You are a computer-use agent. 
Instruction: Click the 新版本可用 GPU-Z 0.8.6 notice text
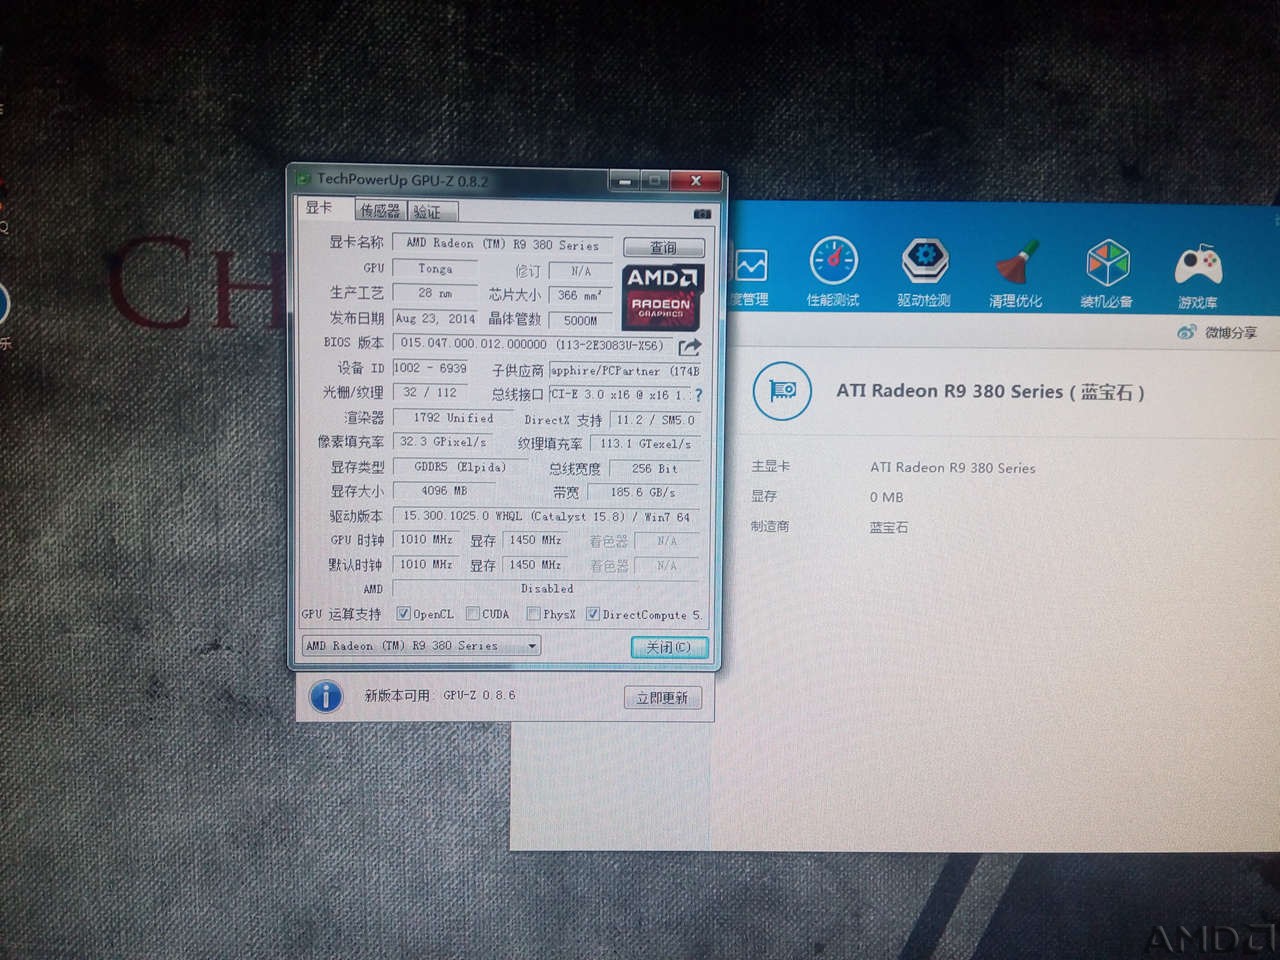click(439, 695)
